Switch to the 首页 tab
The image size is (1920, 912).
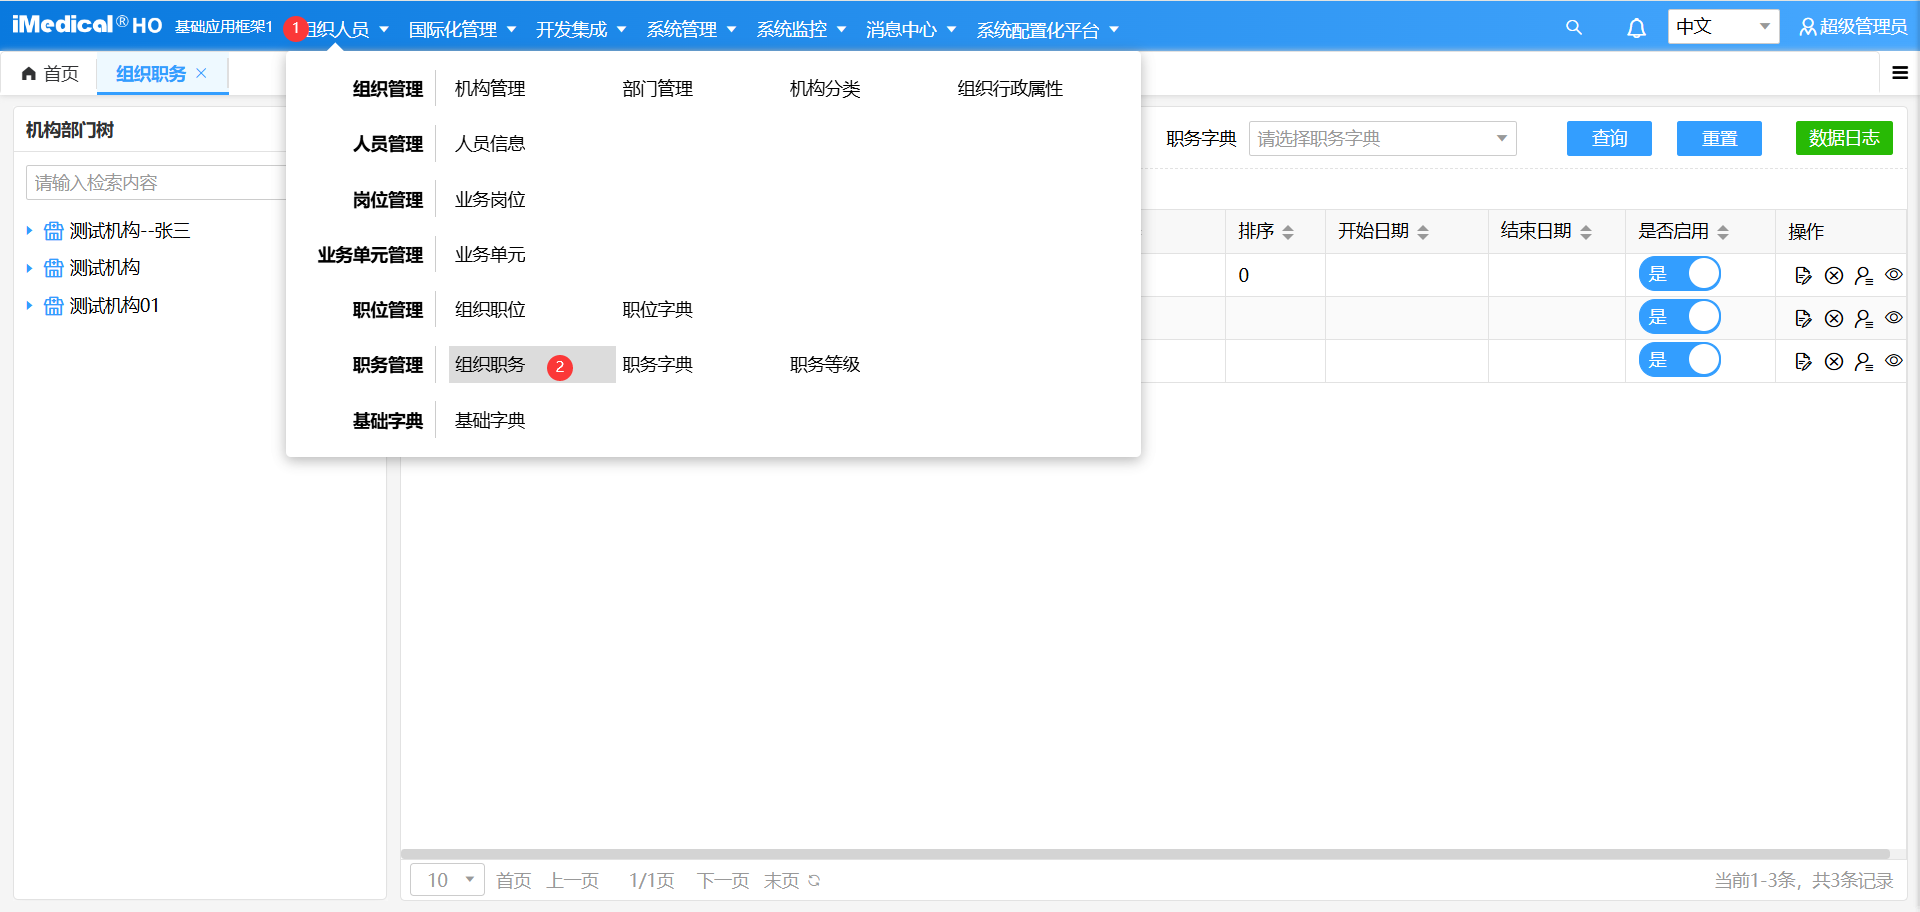point(50,74)
